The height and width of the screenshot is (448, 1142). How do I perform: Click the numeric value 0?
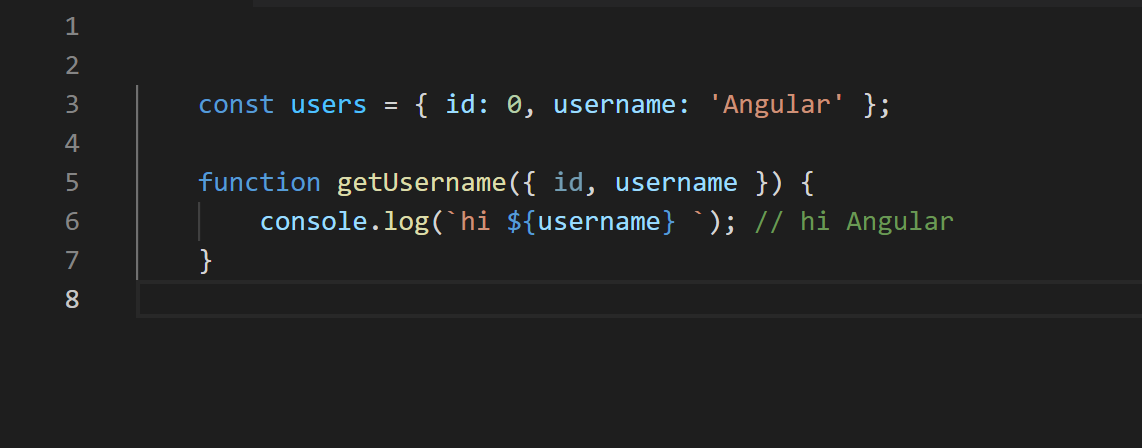[x=514, y=105]
